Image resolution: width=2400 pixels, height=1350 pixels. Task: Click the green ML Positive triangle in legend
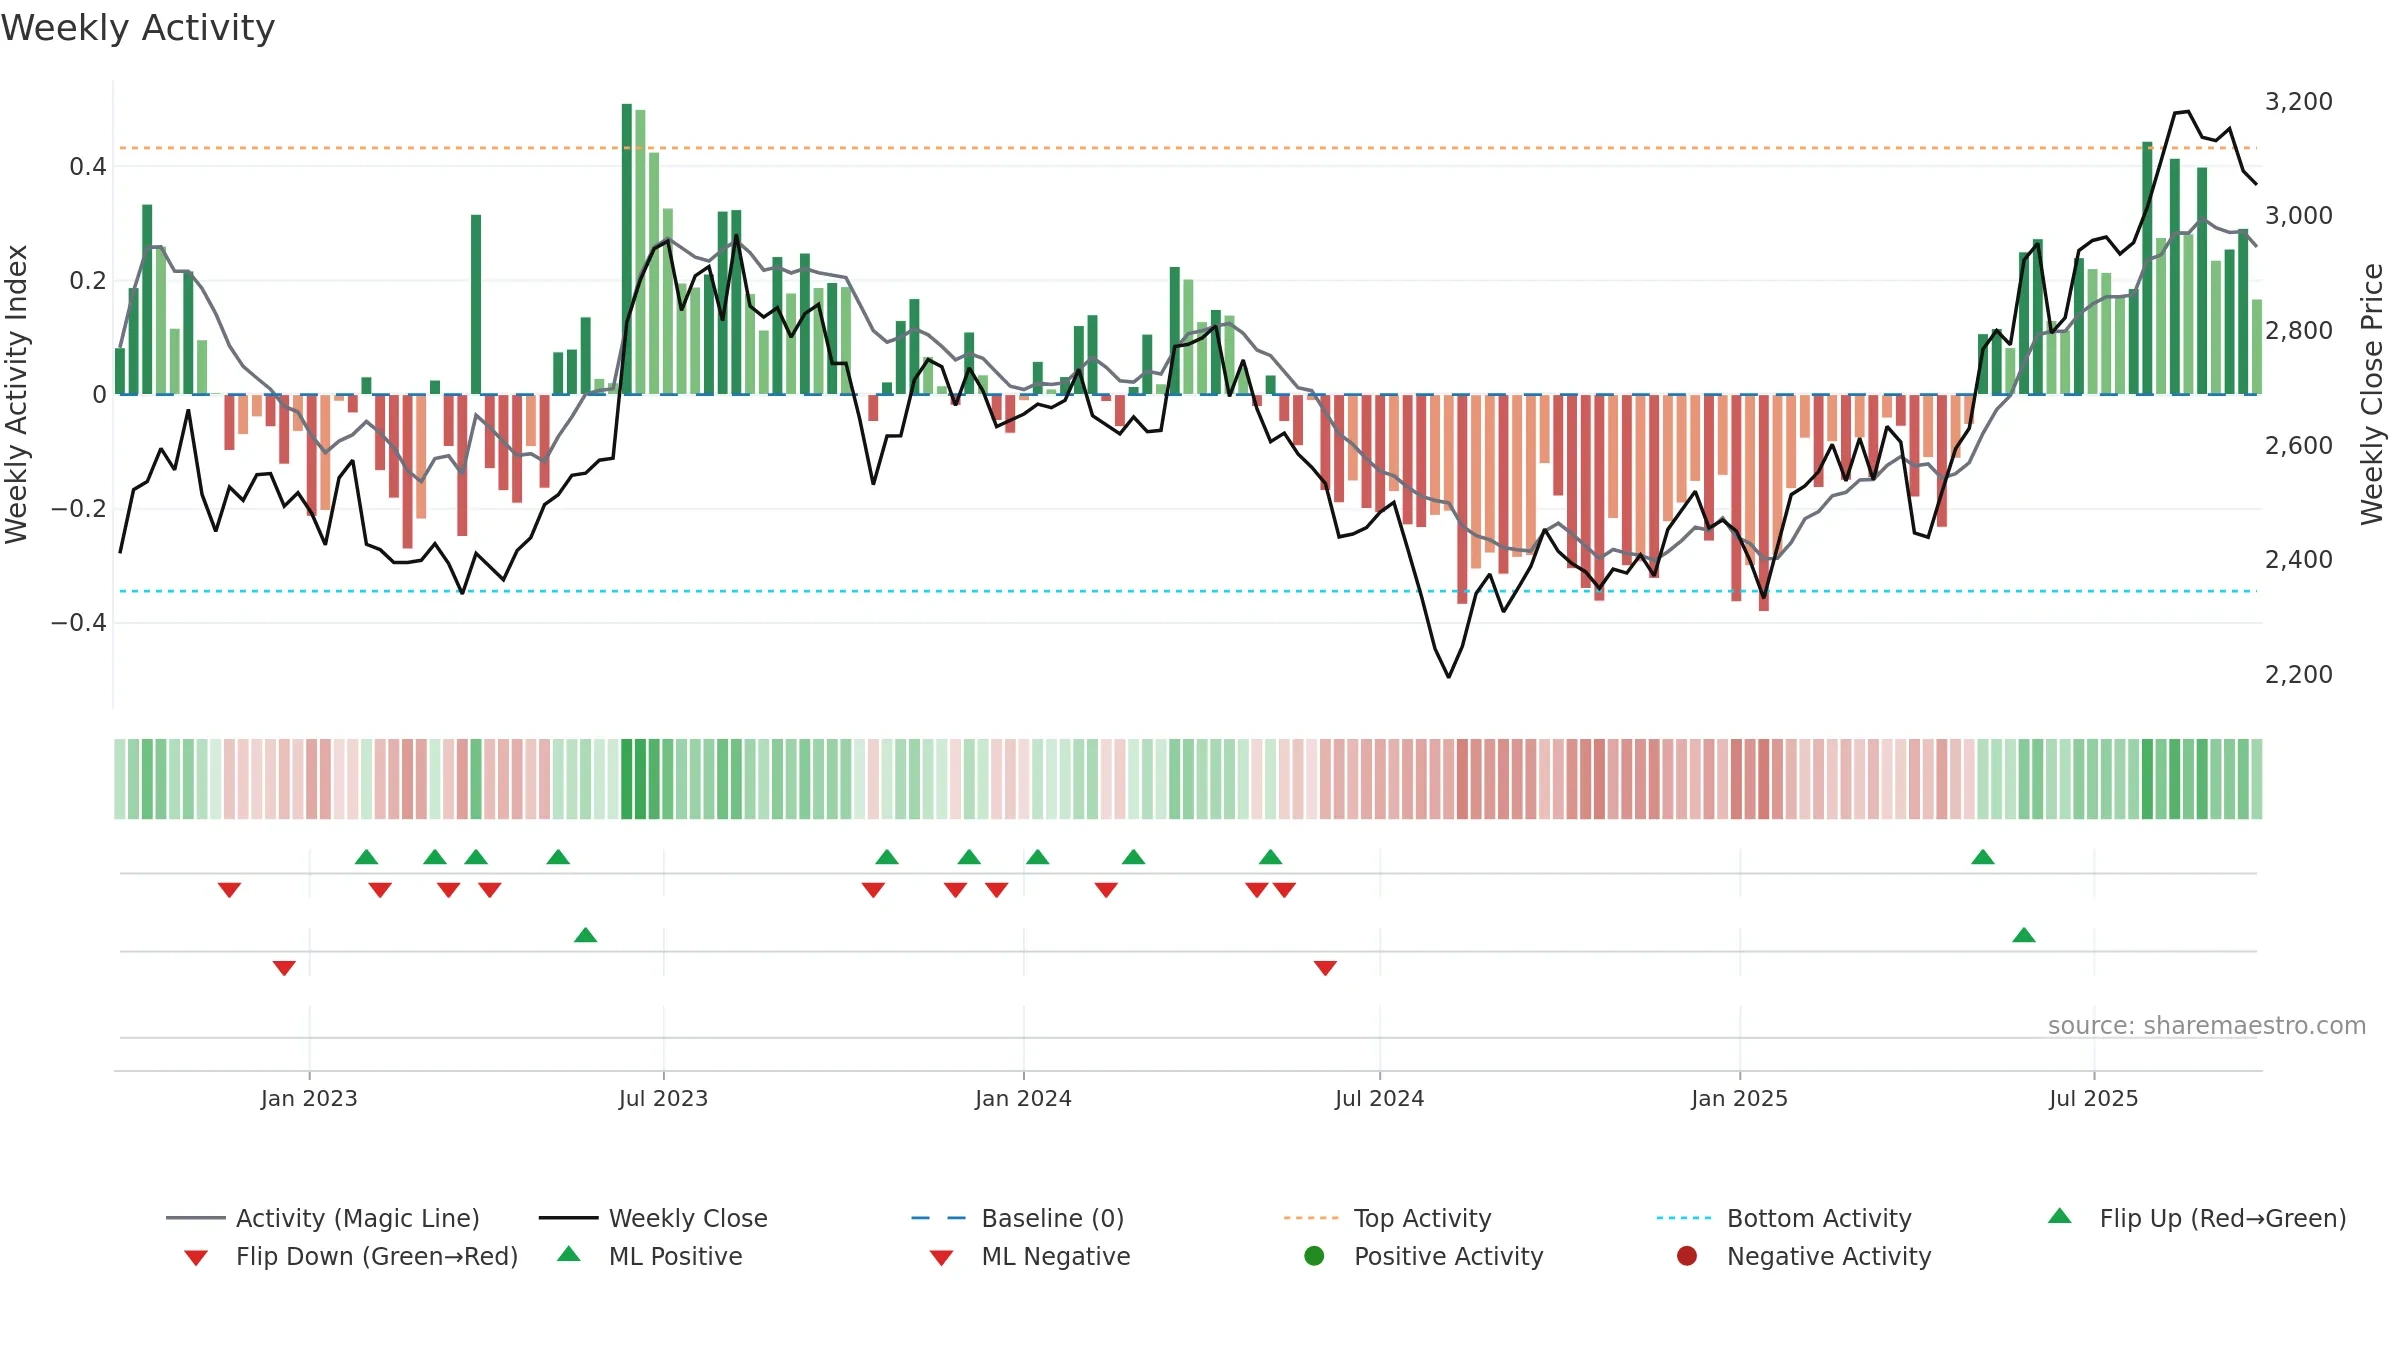tap(569, 1254)
